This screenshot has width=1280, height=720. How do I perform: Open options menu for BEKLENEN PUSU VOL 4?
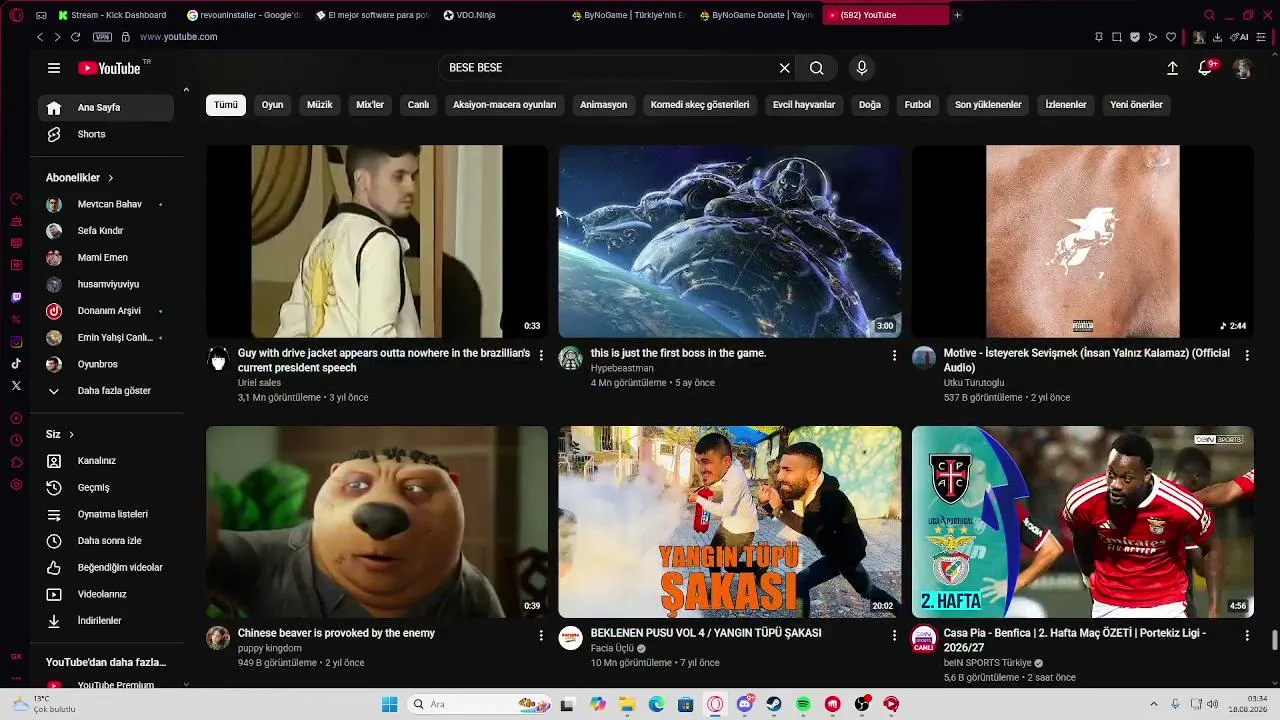coord(894,635)
